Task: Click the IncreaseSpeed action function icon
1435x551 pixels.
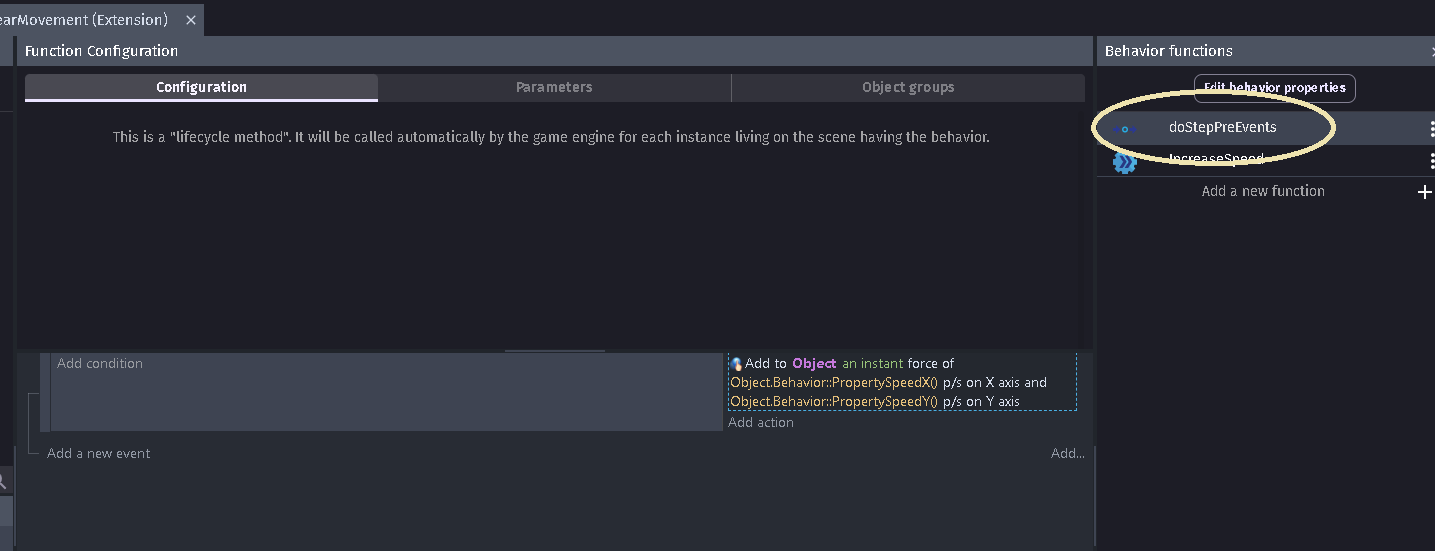Action: 1125,161
